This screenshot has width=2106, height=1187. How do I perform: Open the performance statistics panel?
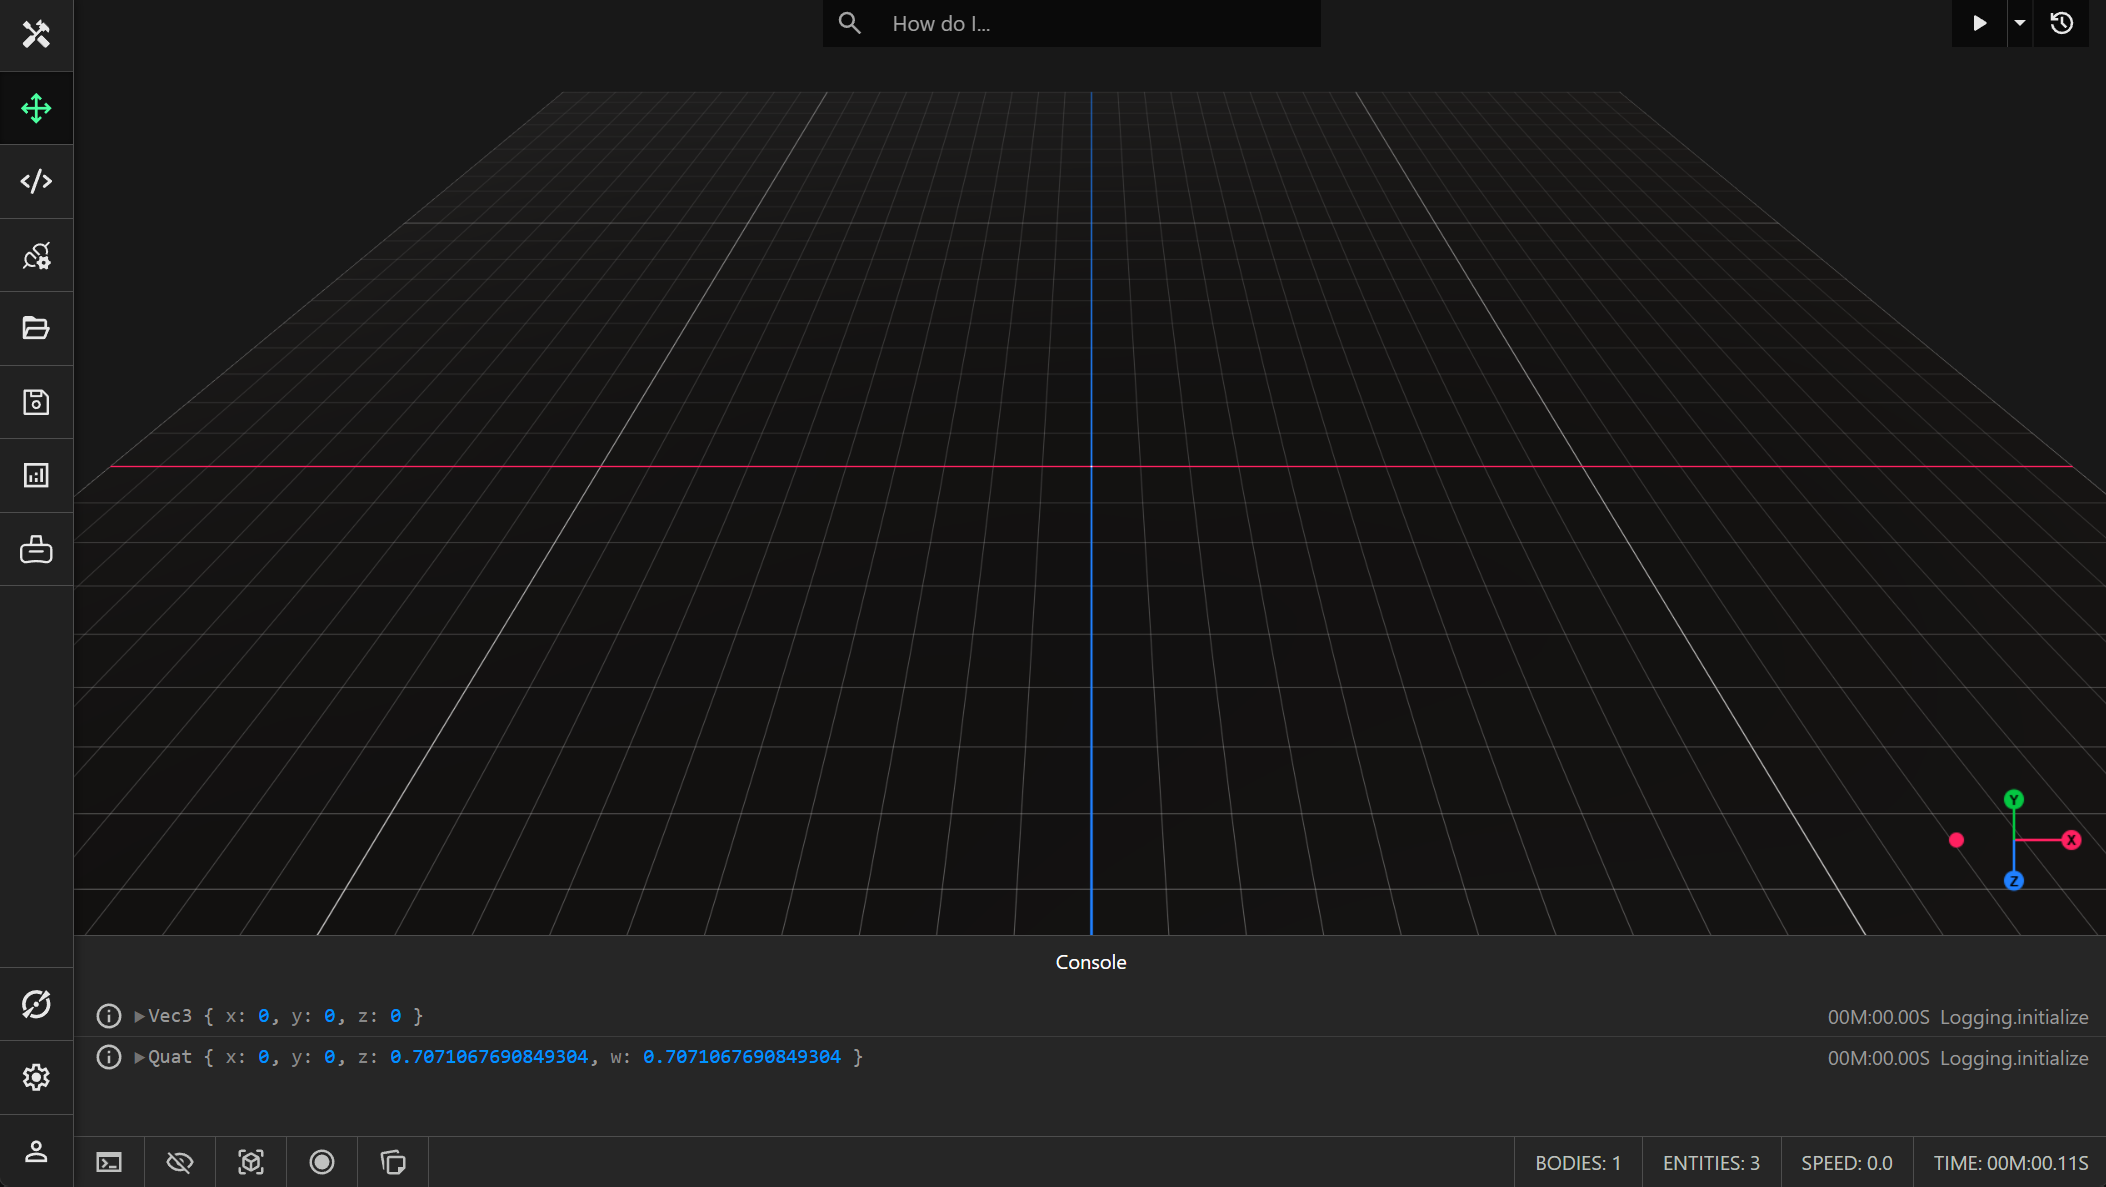(36, 475)
